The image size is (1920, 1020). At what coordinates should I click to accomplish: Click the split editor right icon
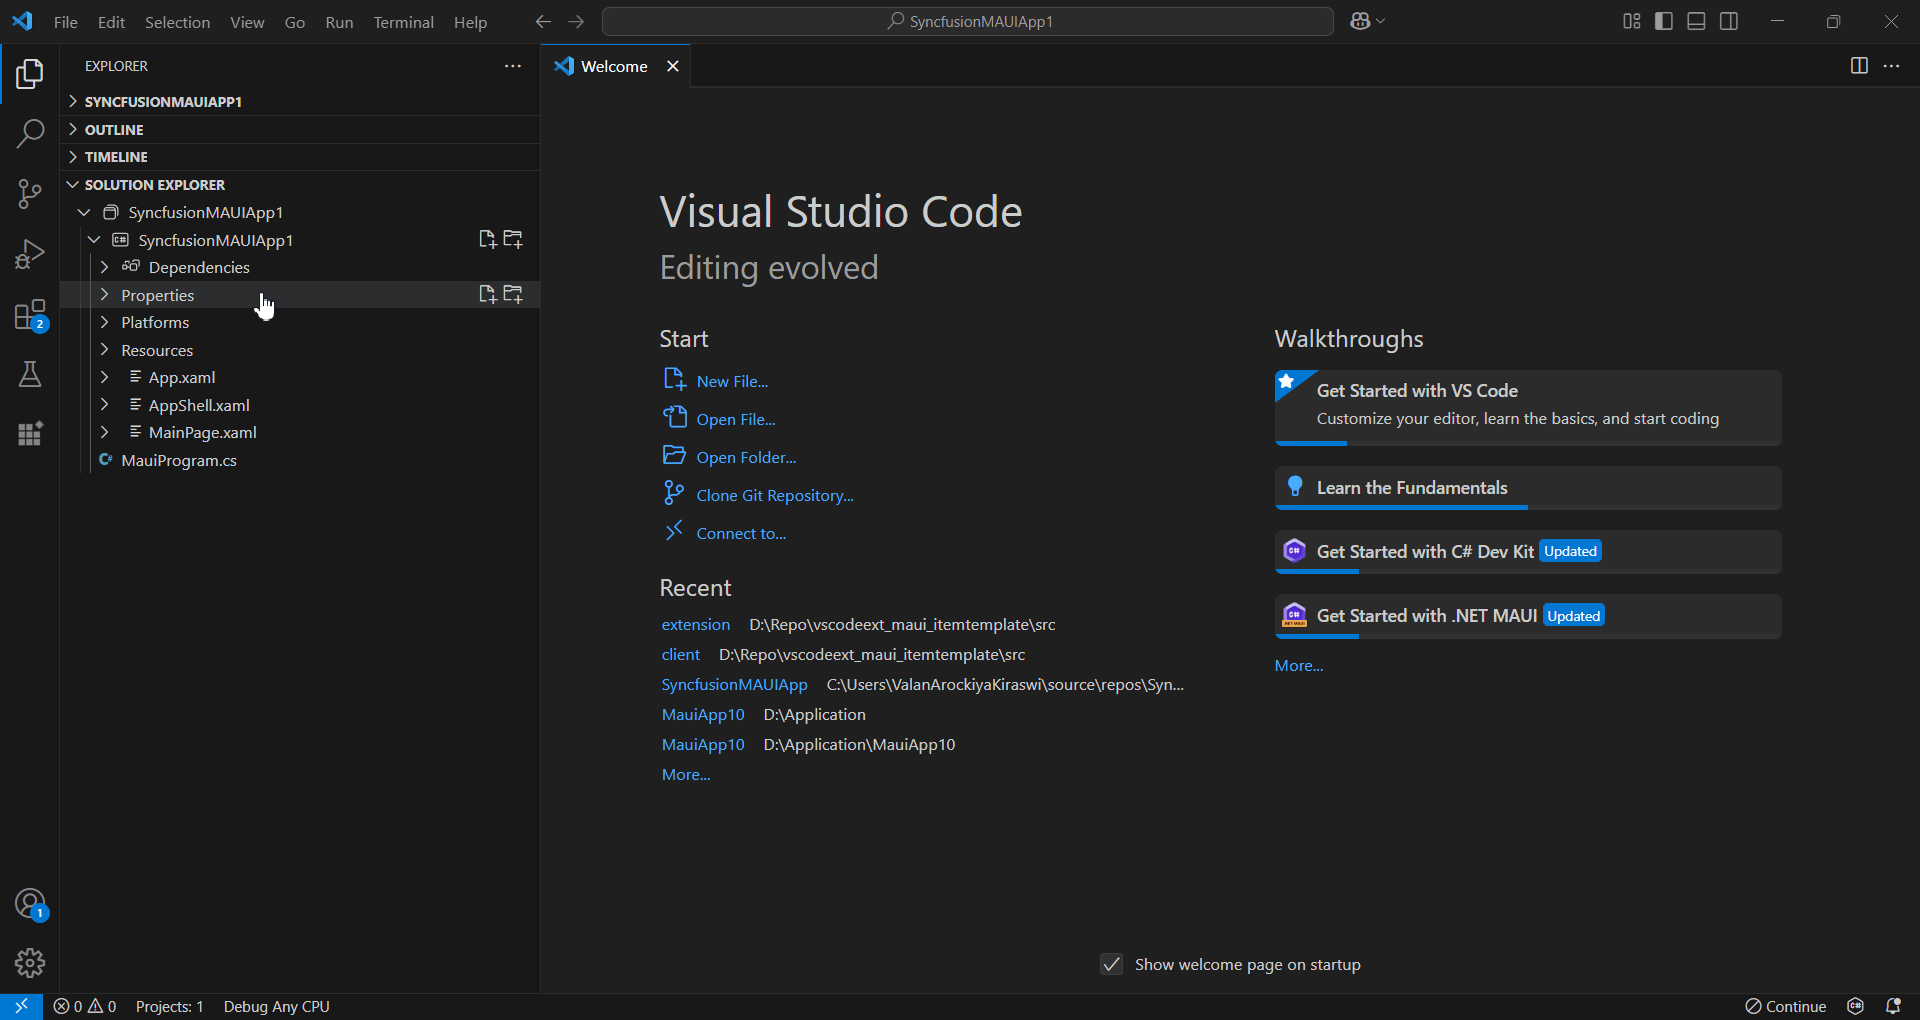(x=1859, y=66)
